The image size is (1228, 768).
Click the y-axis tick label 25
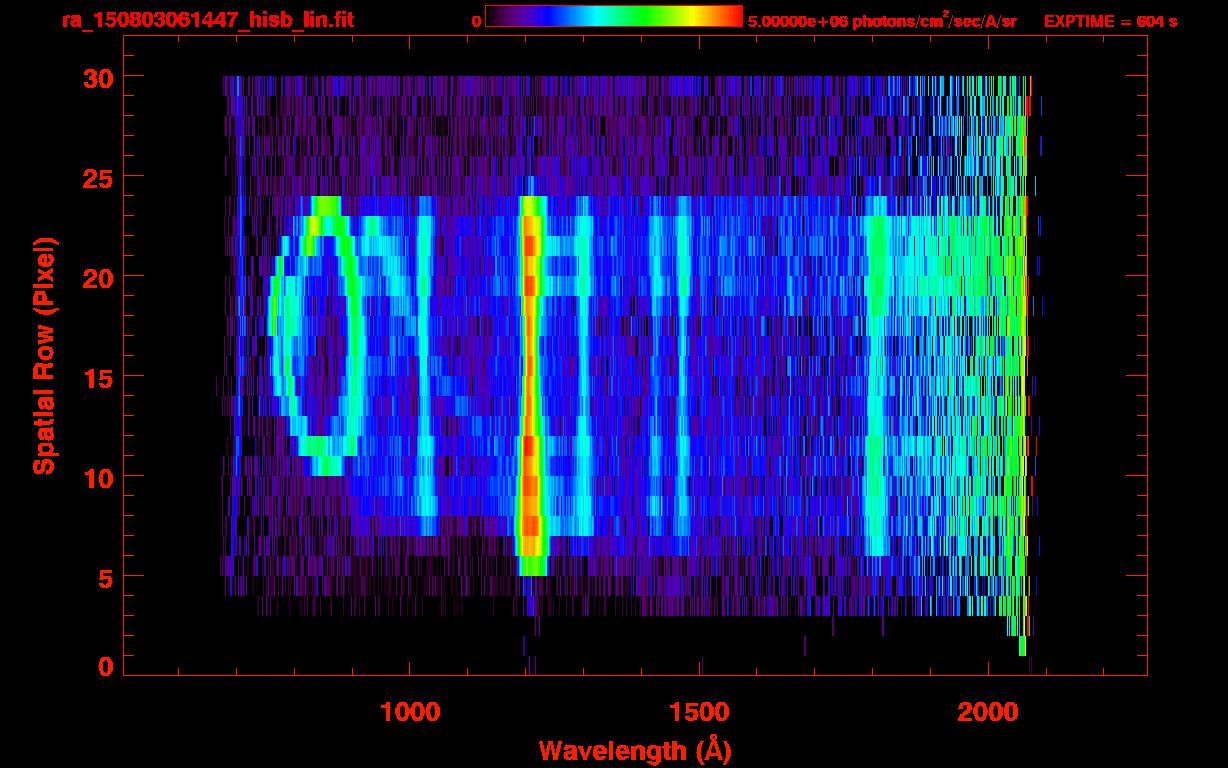click(x=97, y=177)
